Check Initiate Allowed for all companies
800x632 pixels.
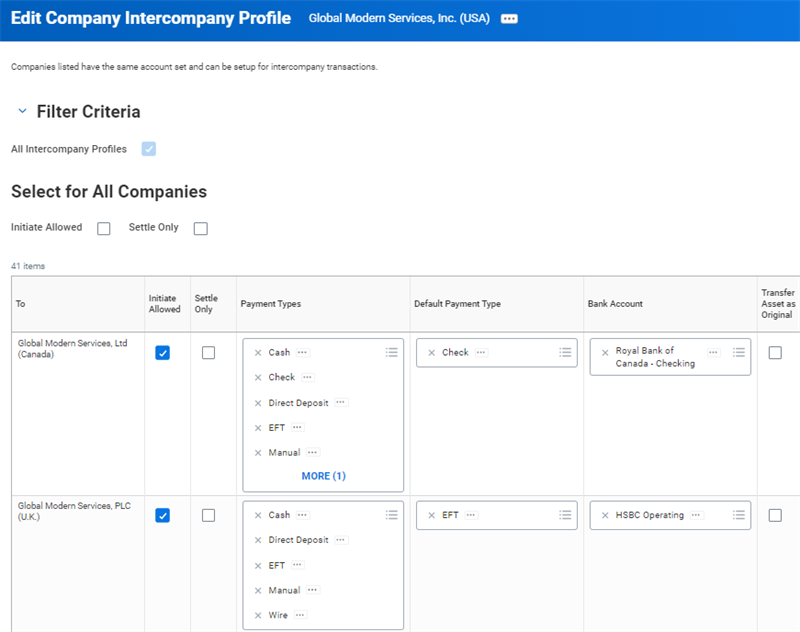coord(104,228)
